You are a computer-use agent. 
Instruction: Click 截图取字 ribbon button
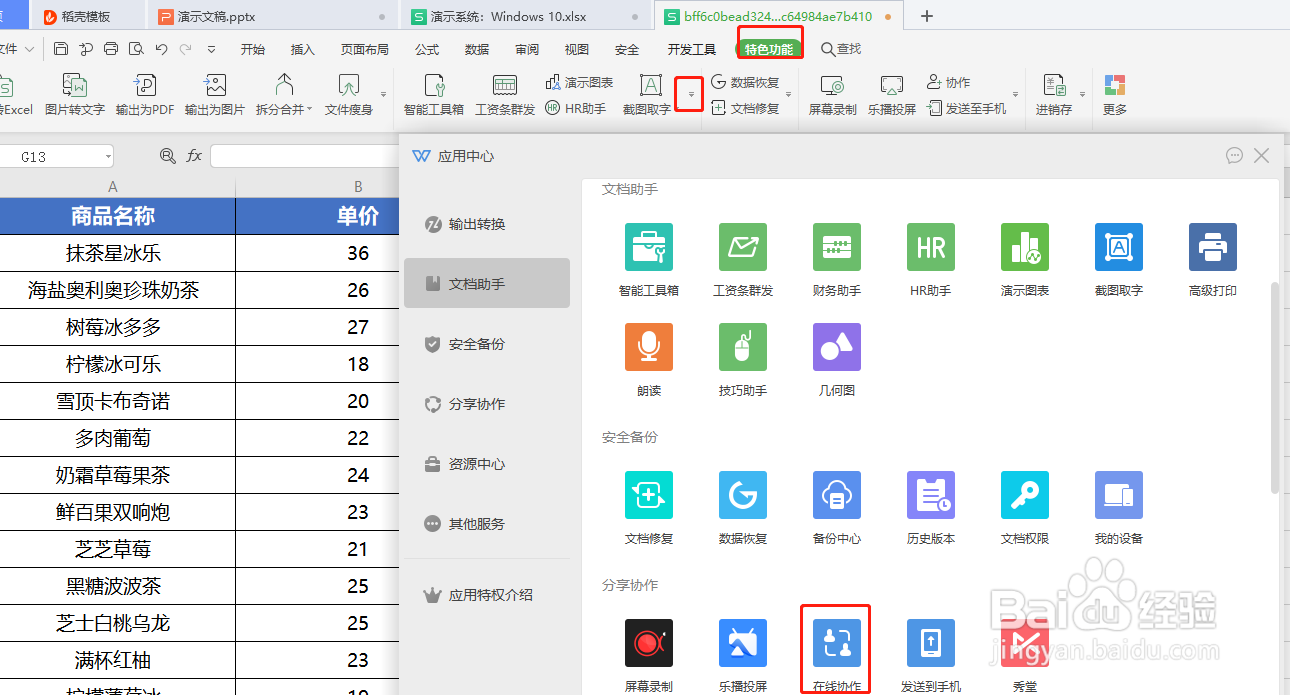(x=647, y=95)
